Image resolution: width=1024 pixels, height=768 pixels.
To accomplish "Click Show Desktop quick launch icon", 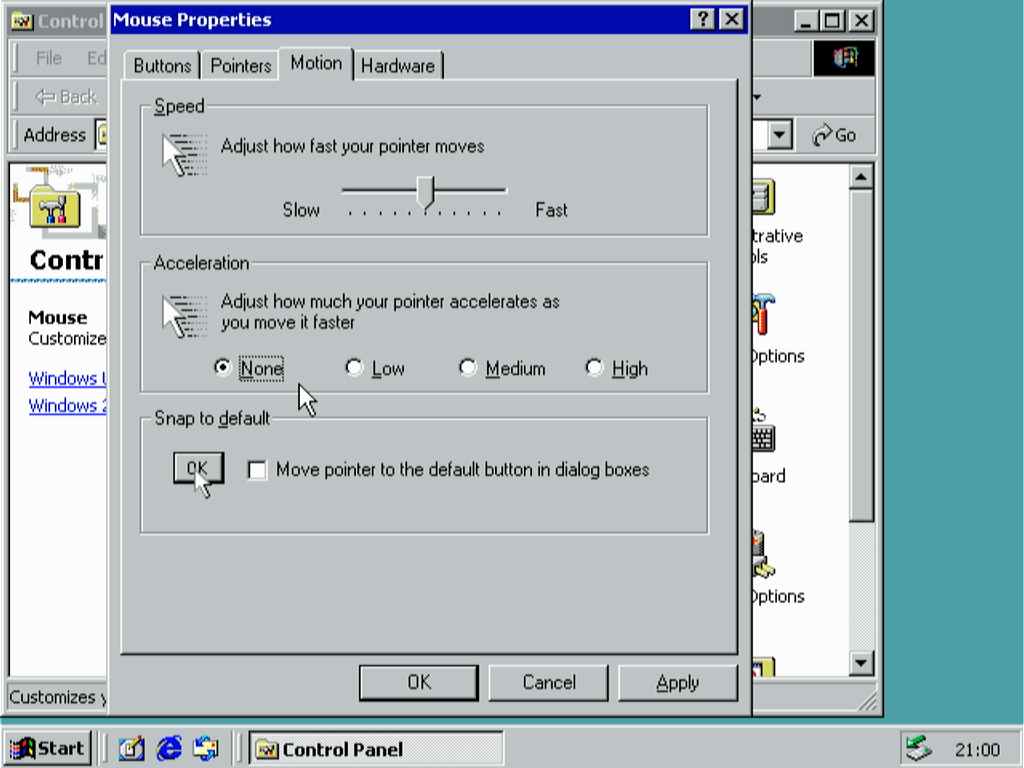I will (131, 748).
